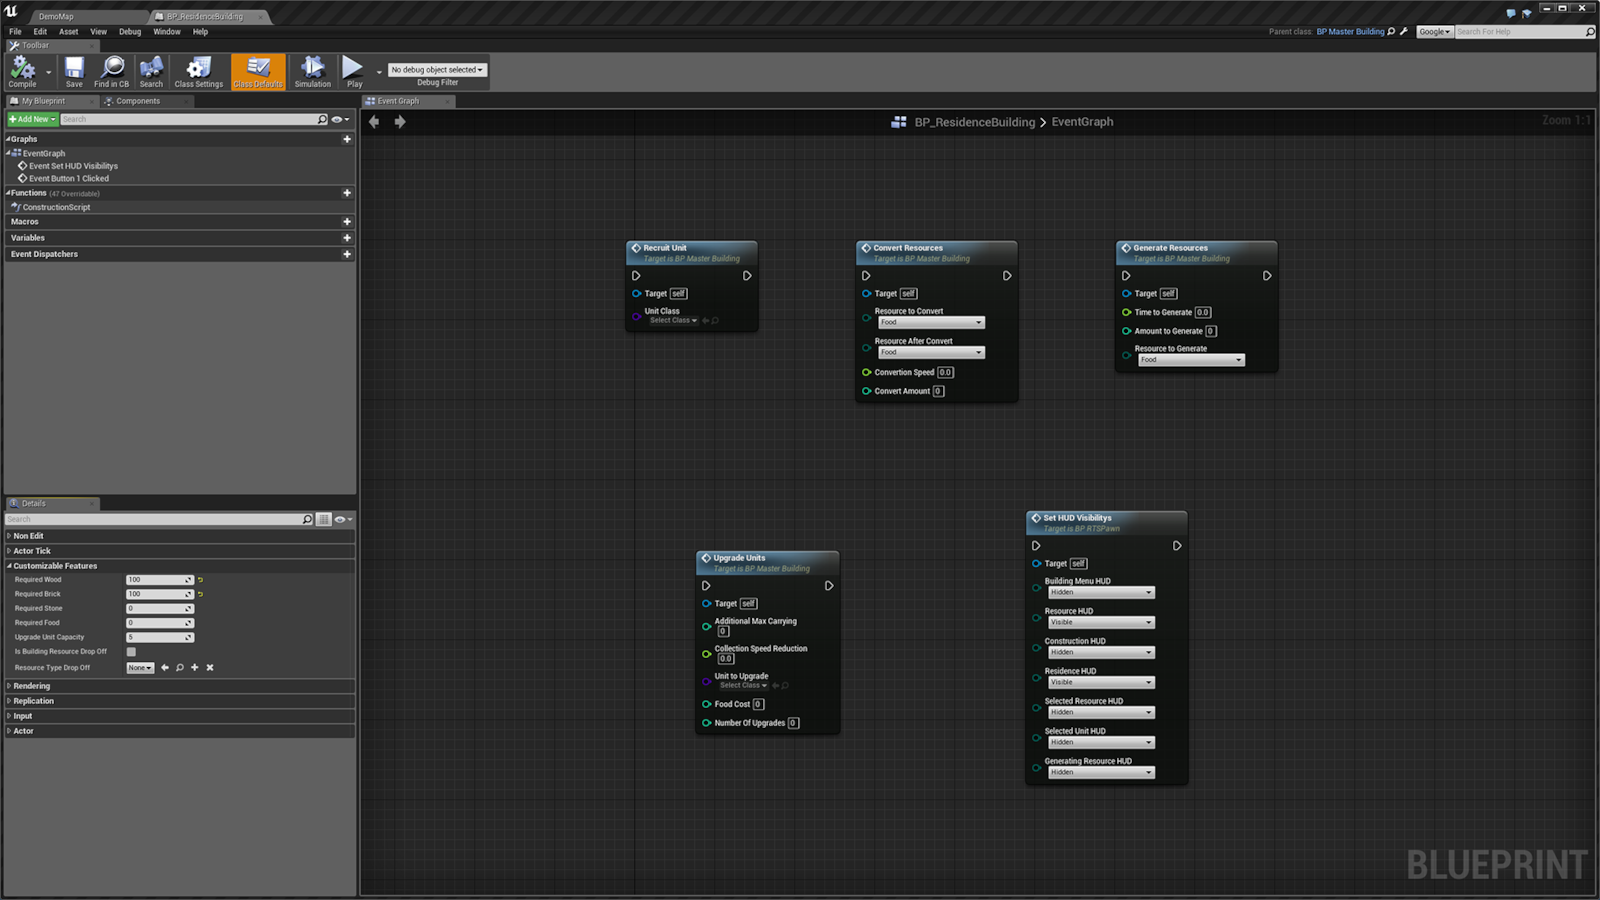The width and height of the screenshot is (1600, 900).
Task: Toggle view options eye in Details panel
Action: pyautogui.click(x=339, y=519)
